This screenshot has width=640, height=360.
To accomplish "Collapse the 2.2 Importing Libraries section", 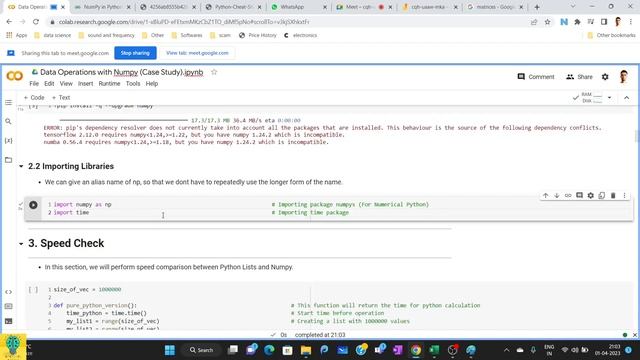I will [21, 166].
